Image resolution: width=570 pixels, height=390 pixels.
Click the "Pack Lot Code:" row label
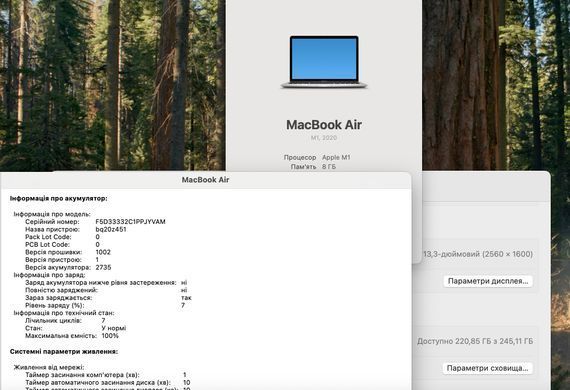click(x=48, y=237)
